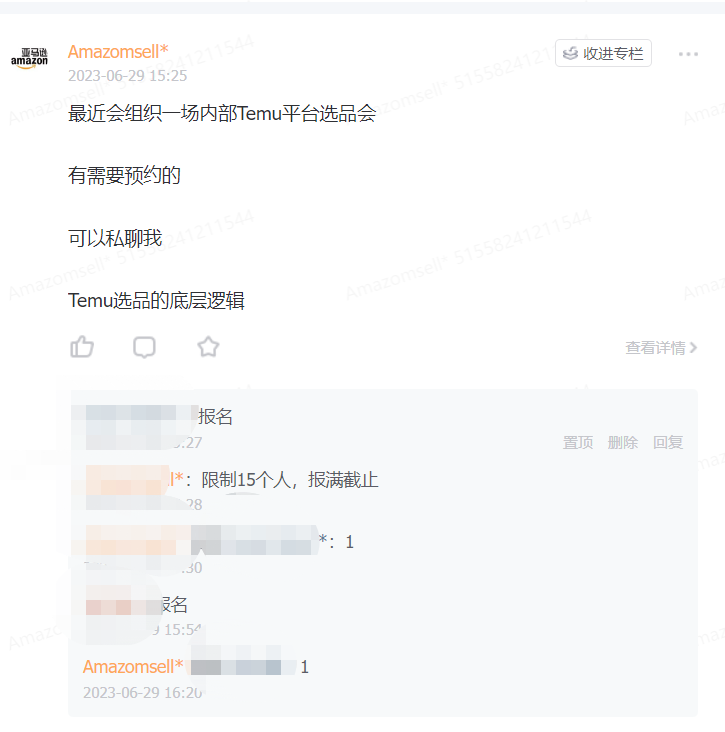
Task: Click Amazomsell* name in bottom comment
Action: click(x=133, y=667)
